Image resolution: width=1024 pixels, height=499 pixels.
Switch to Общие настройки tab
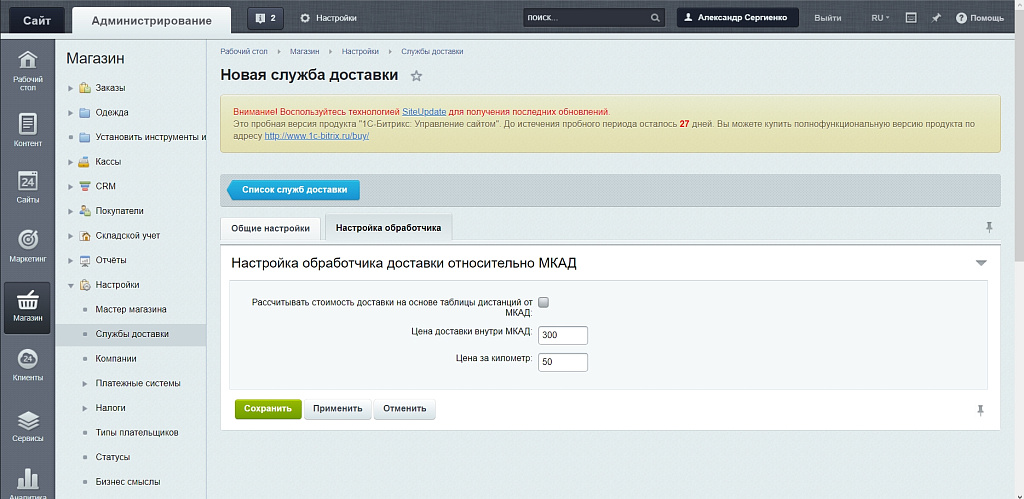click(x=270, y=228)
